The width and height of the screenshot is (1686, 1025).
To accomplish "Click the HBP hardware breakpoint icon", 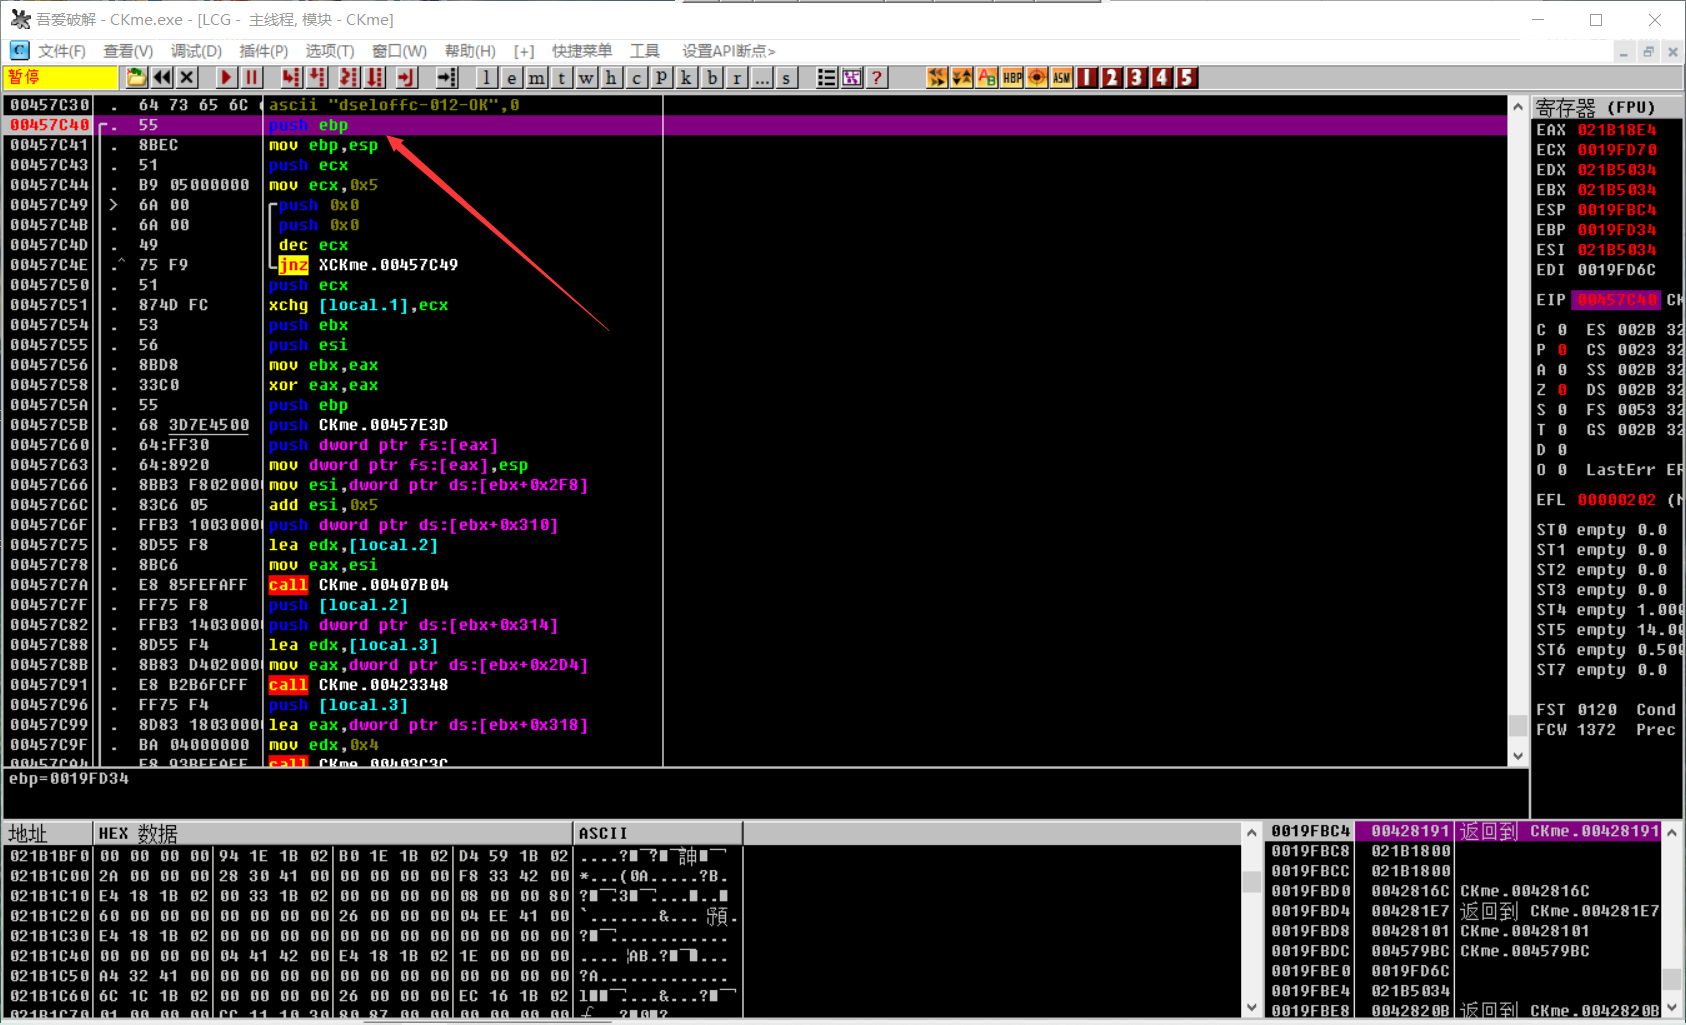I will click(x=1011, y=78).
